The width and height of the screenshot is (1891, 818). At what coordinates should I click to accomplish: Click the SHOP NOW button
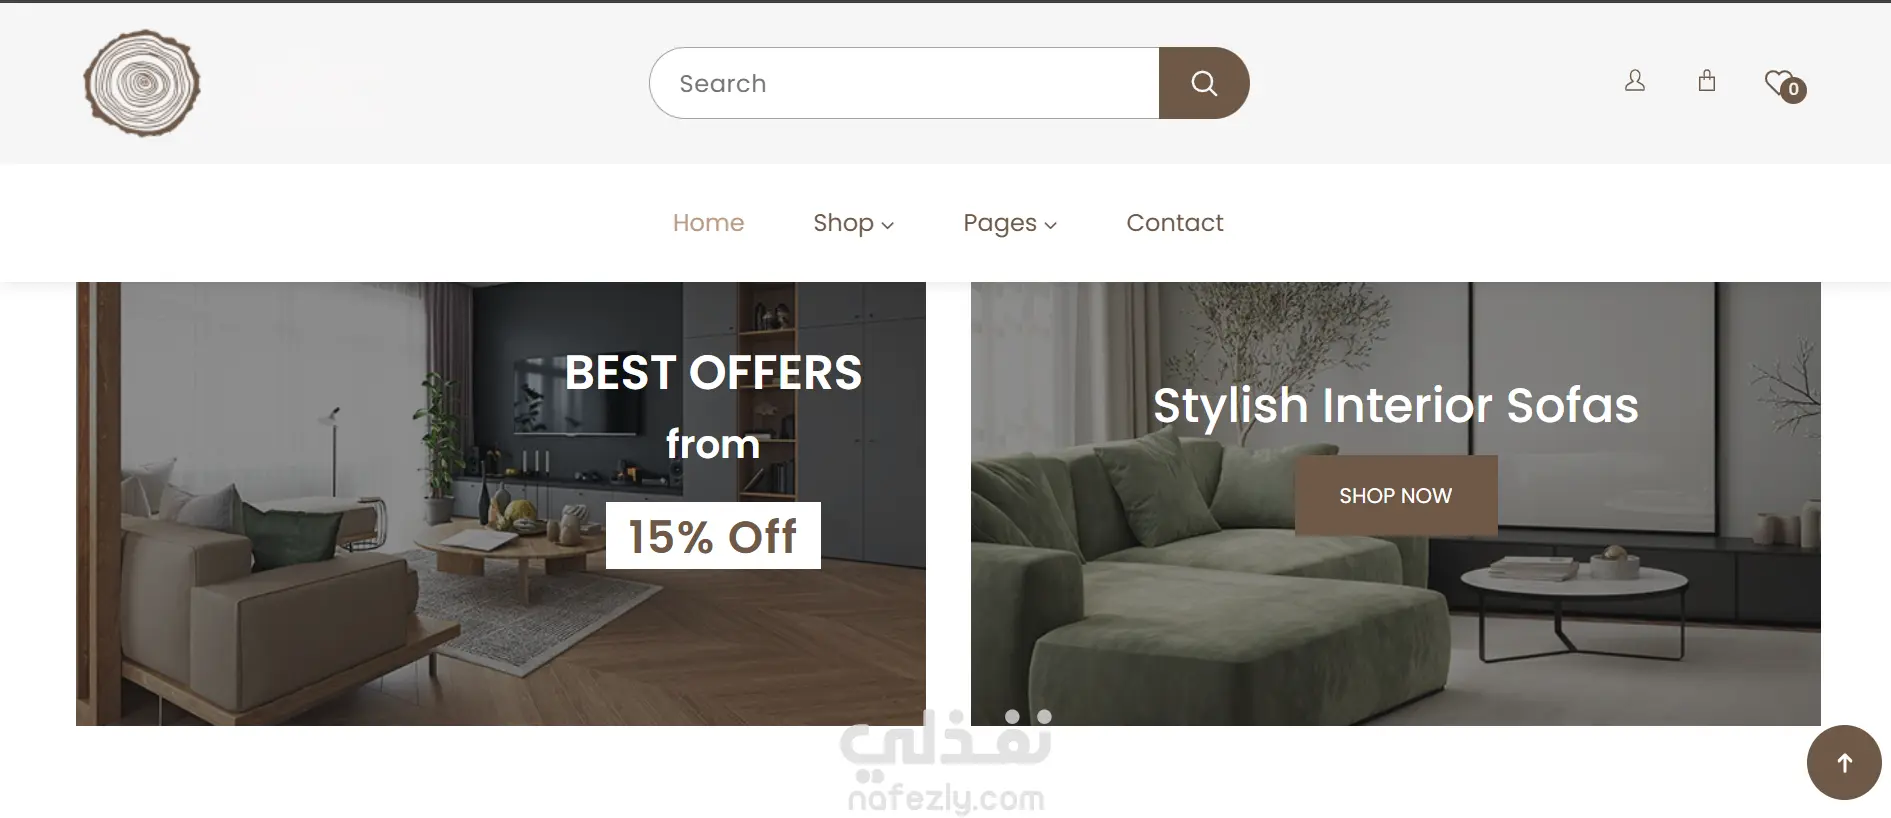coord(1396,495)
